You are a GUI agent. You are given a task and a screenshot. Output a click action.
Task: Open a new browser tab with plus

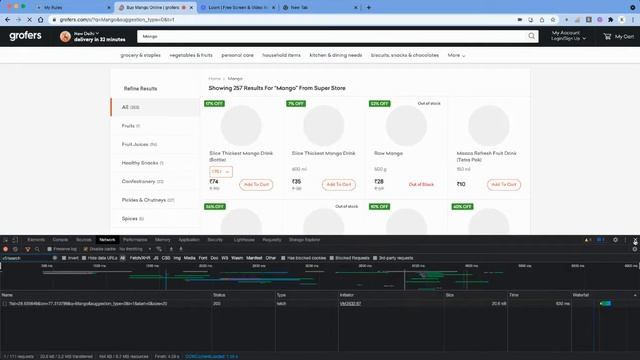(369, 7)
